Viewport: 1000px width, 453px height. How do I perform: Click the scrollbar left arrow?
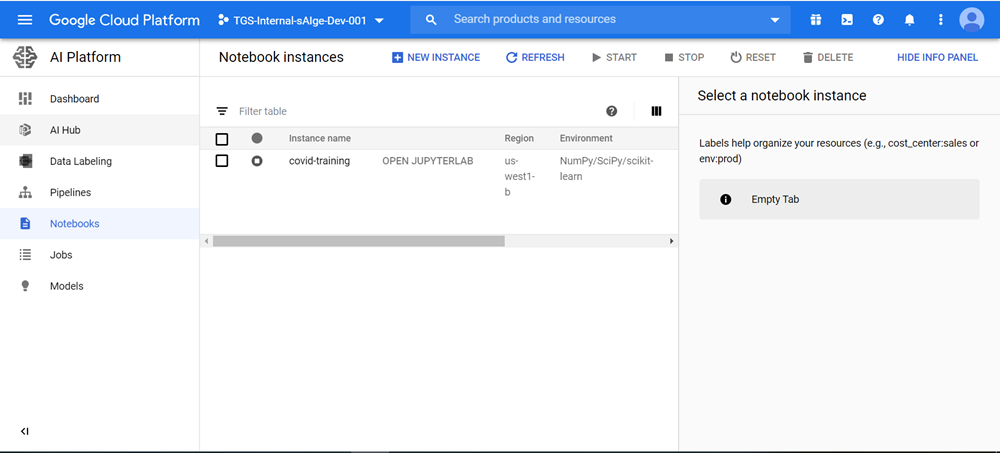(206, 241)
